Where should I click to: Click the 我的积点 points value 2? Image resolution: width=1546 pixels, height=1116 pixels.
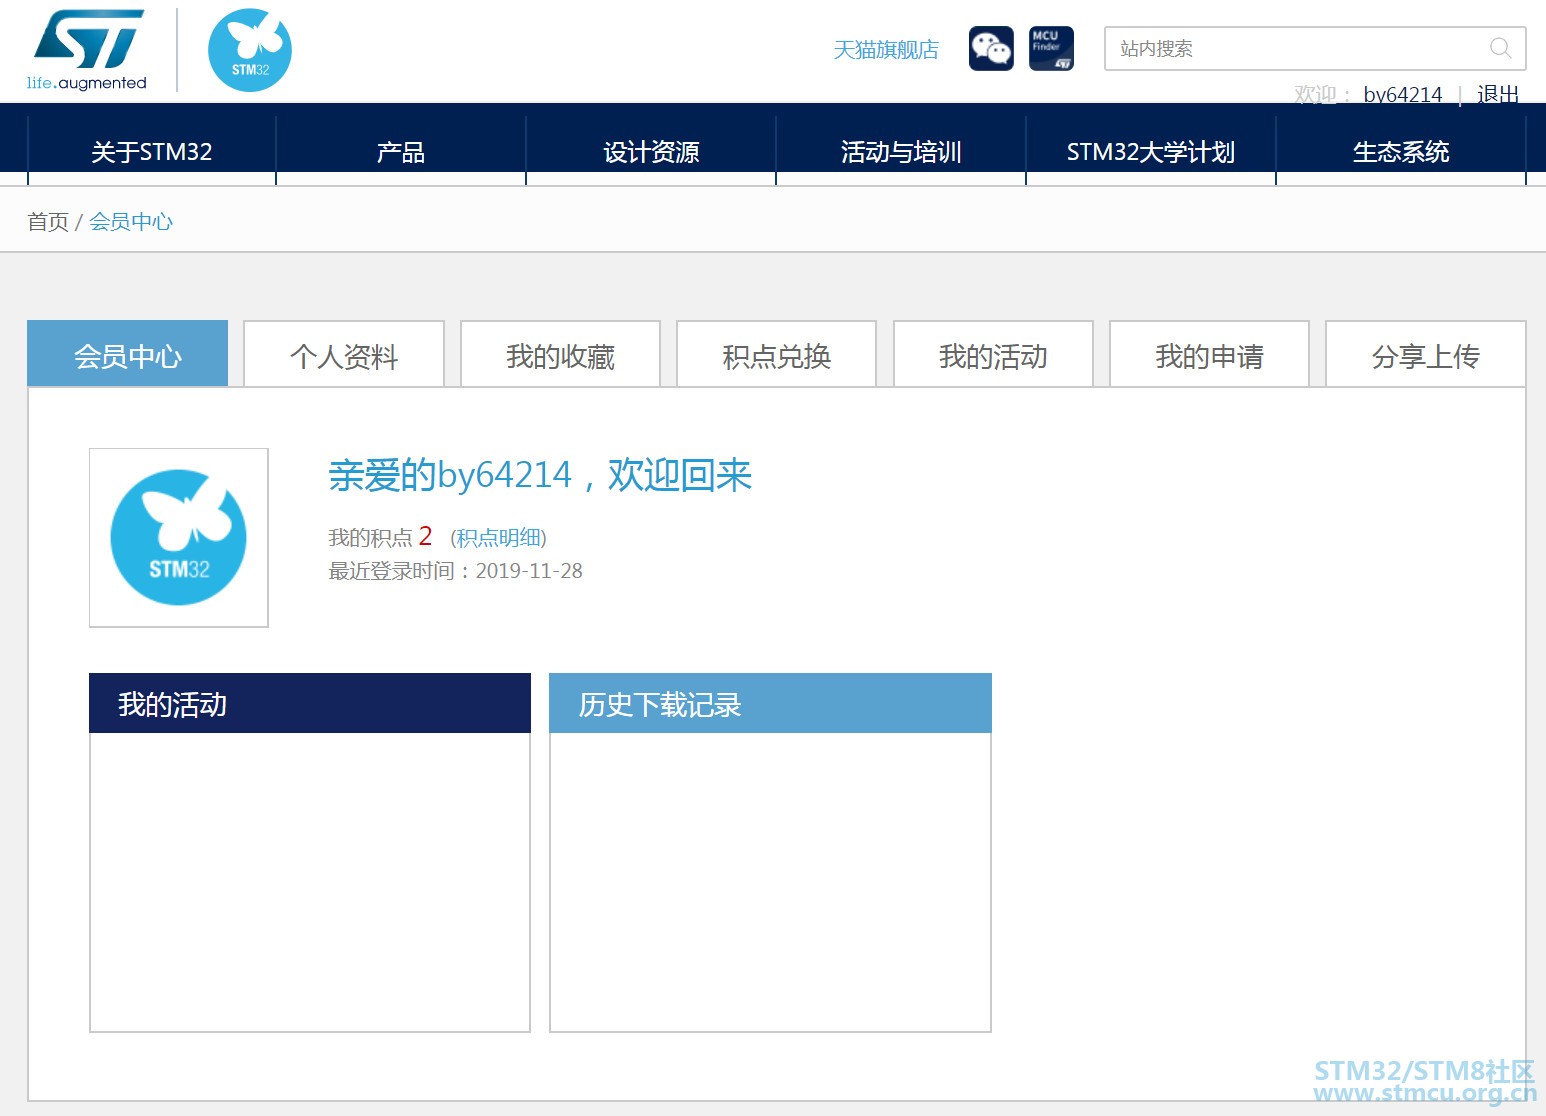coord(425,537)
